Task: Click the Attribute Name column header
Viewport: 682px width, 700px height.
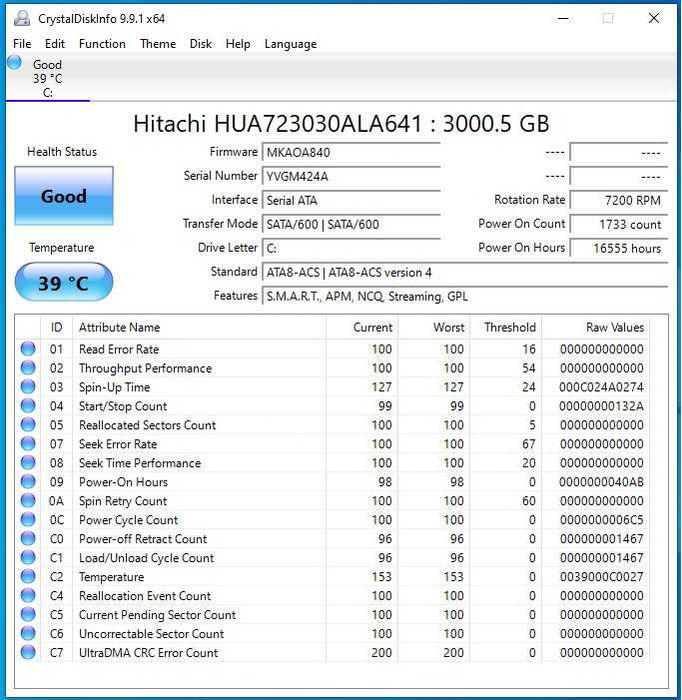Action: point(200,327)
